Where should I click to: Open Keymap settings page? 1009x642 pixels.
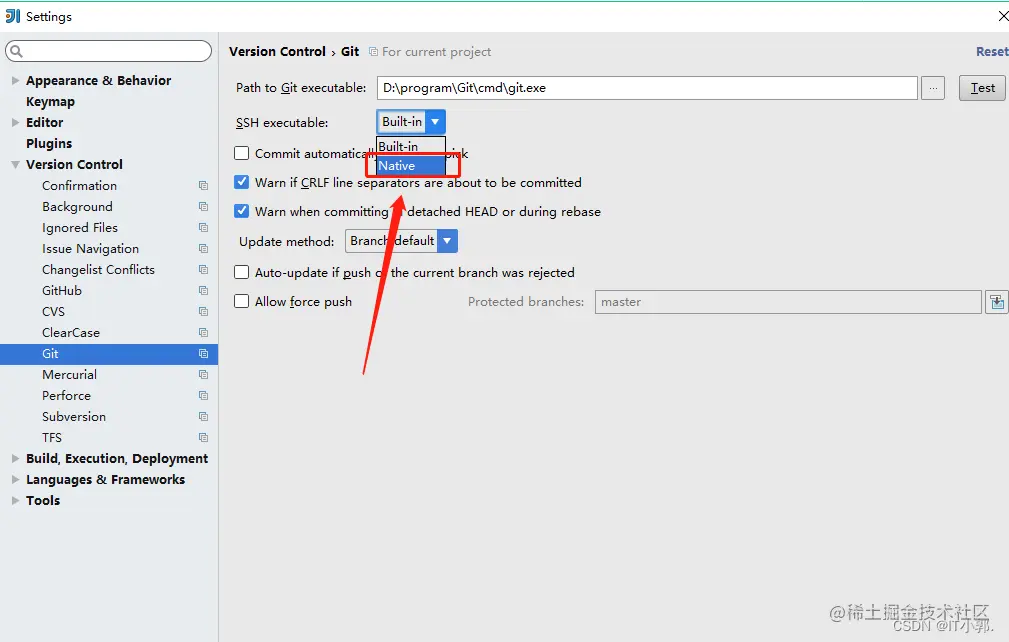[x=50, y=102]
